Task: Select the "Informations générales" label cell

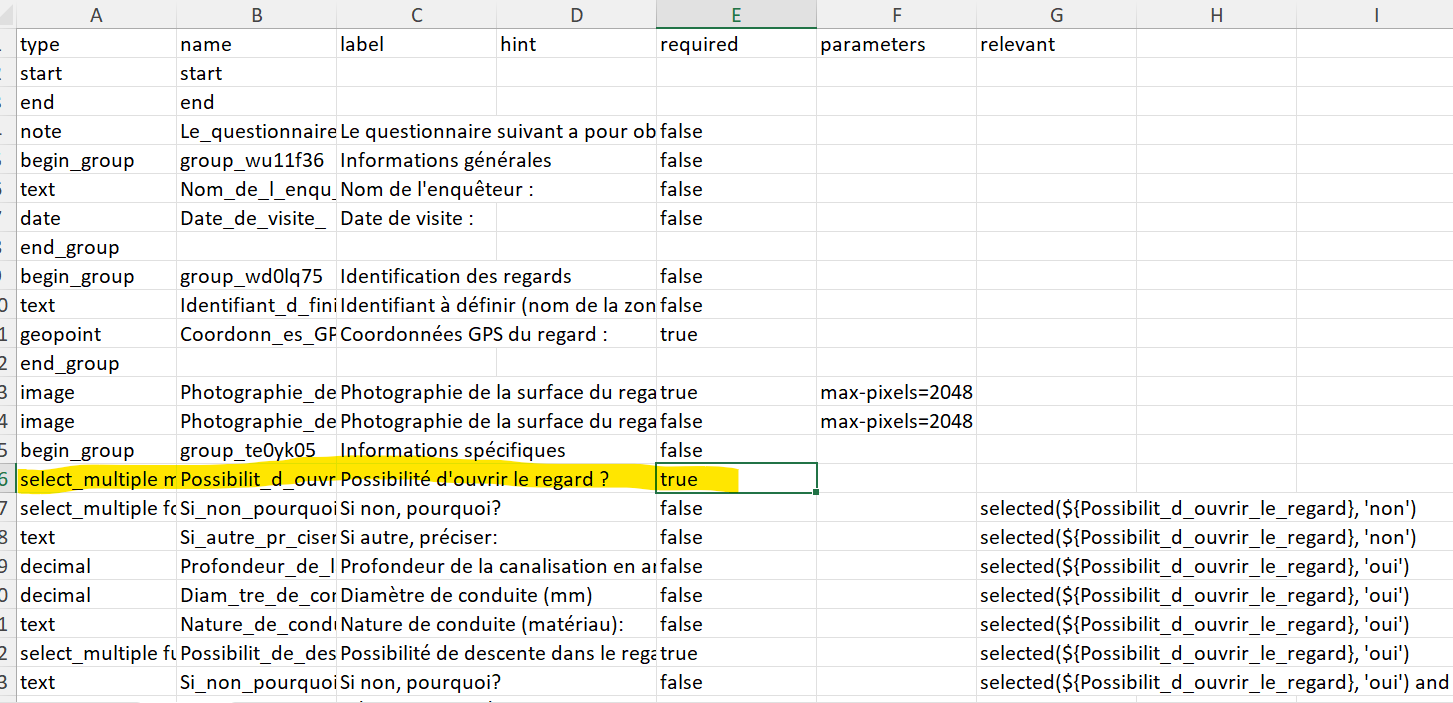Action: tap(446, 160)
